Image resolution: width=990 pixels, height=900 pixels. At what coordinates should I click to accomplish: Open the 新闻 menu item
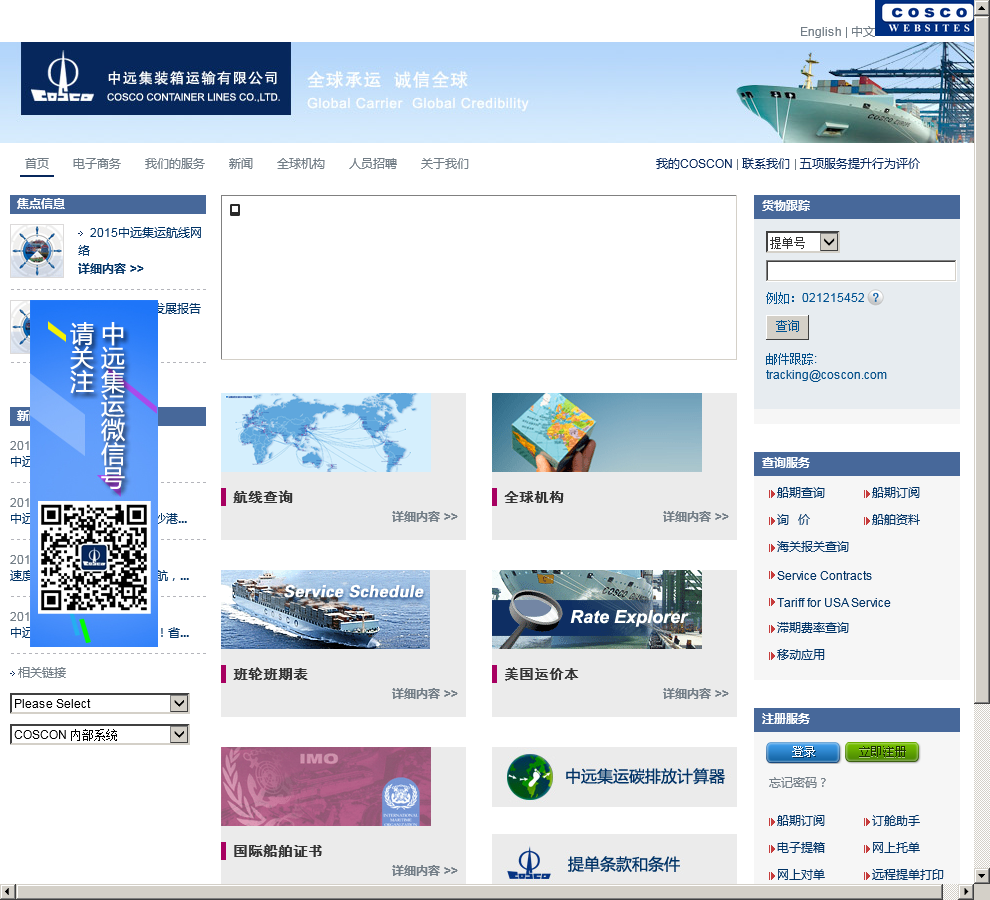point(241,164)
